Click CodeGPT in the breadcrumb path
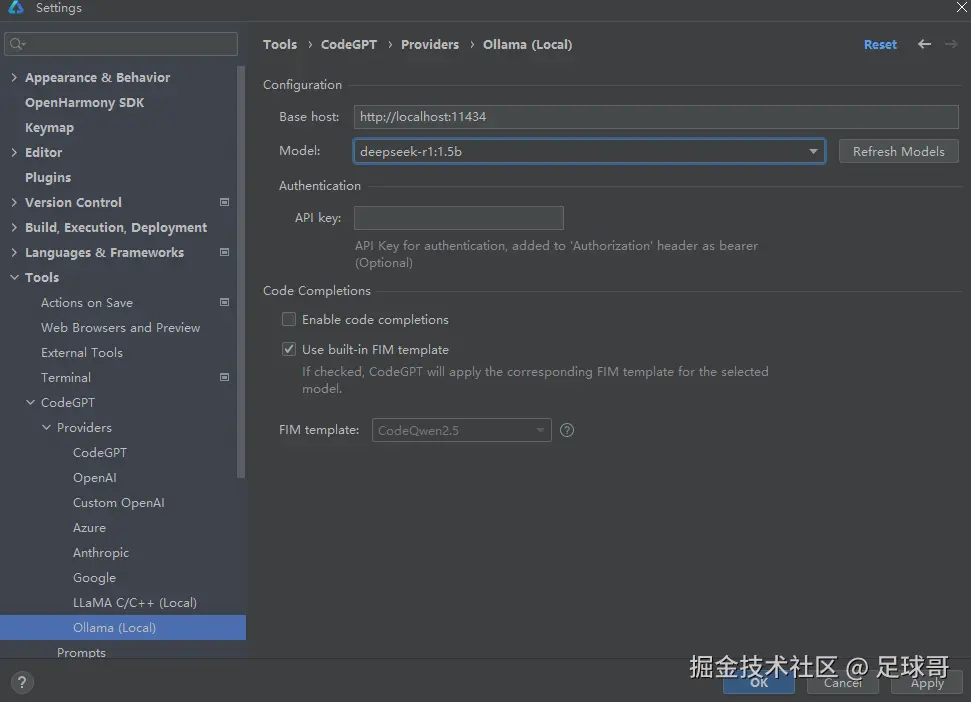This screenshot has width=971, height=702. (349, 45)
